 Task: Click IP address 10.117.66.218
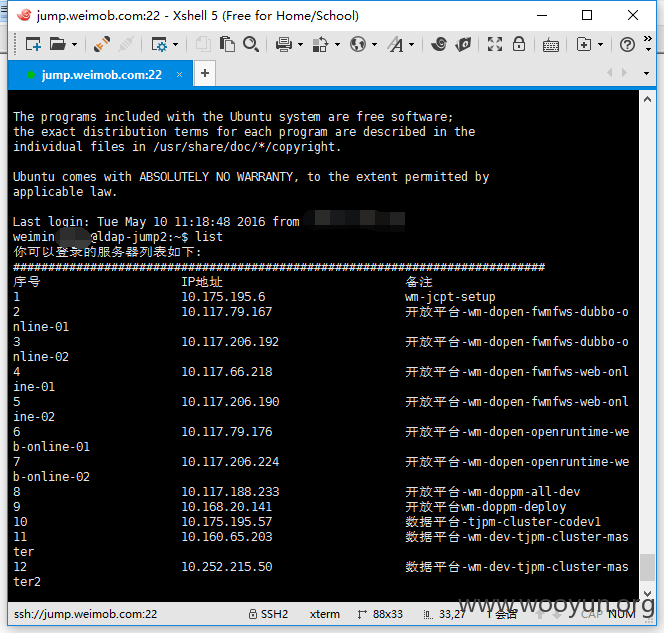pos(227,372)
